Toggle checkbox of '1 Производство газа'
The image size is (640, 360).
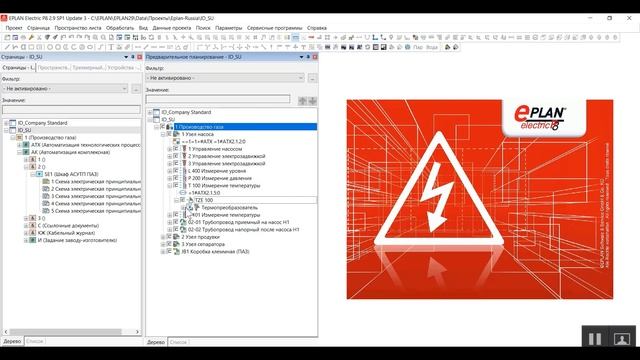(x=163, y=127)
